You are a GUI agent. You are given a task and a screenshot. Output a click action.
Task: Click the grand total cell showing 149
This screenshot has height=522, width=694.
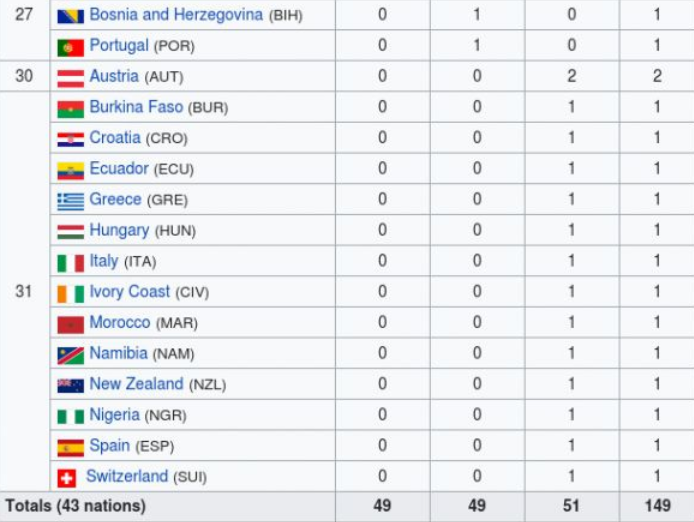coord(657,506)
